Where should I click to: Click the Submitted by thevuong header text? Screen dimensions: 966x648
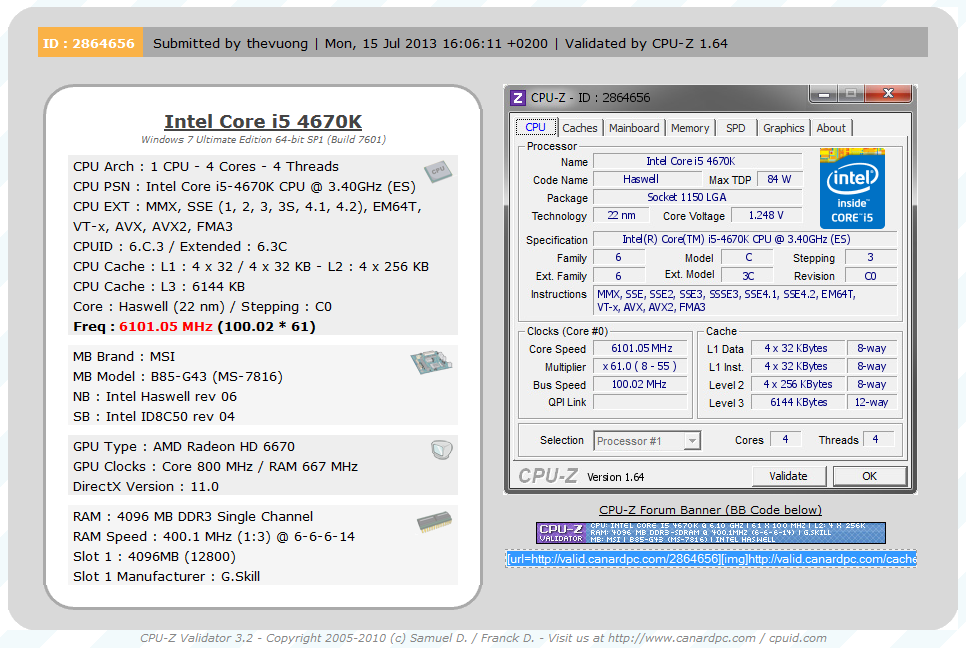pyautogui.click(x=230, y=43)
